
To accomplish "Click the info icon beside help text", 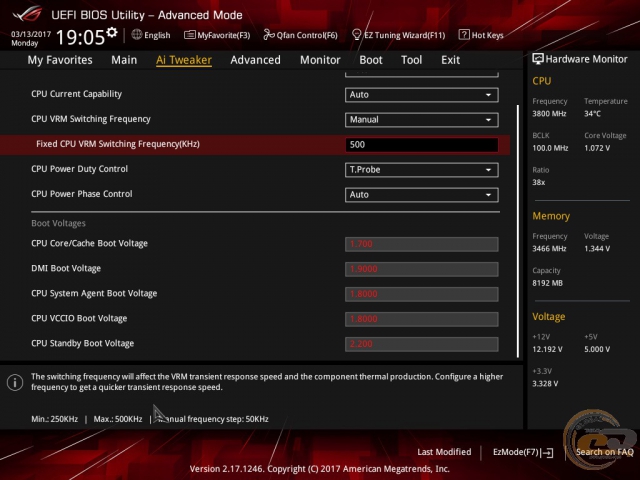I will (x=15, y=382).
